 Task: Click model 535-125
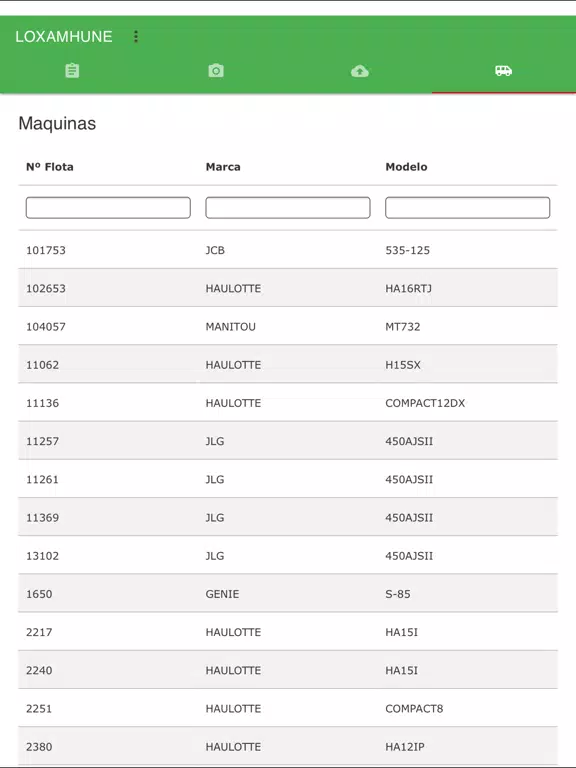pos(408,250)
